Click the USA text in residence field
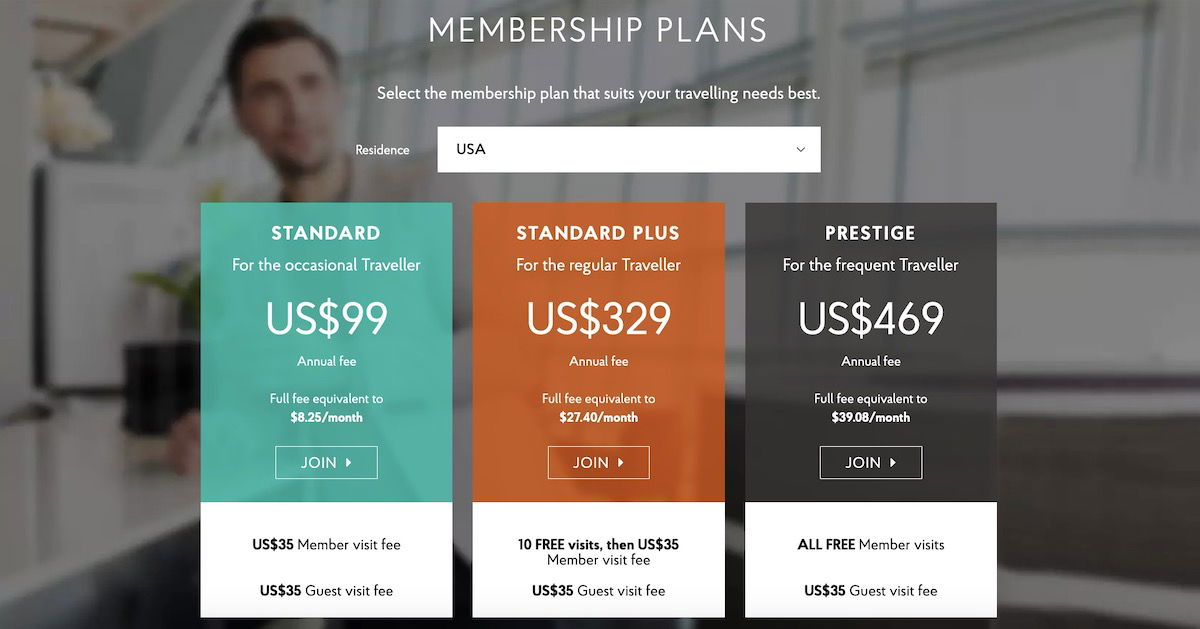 pos(471,149)
